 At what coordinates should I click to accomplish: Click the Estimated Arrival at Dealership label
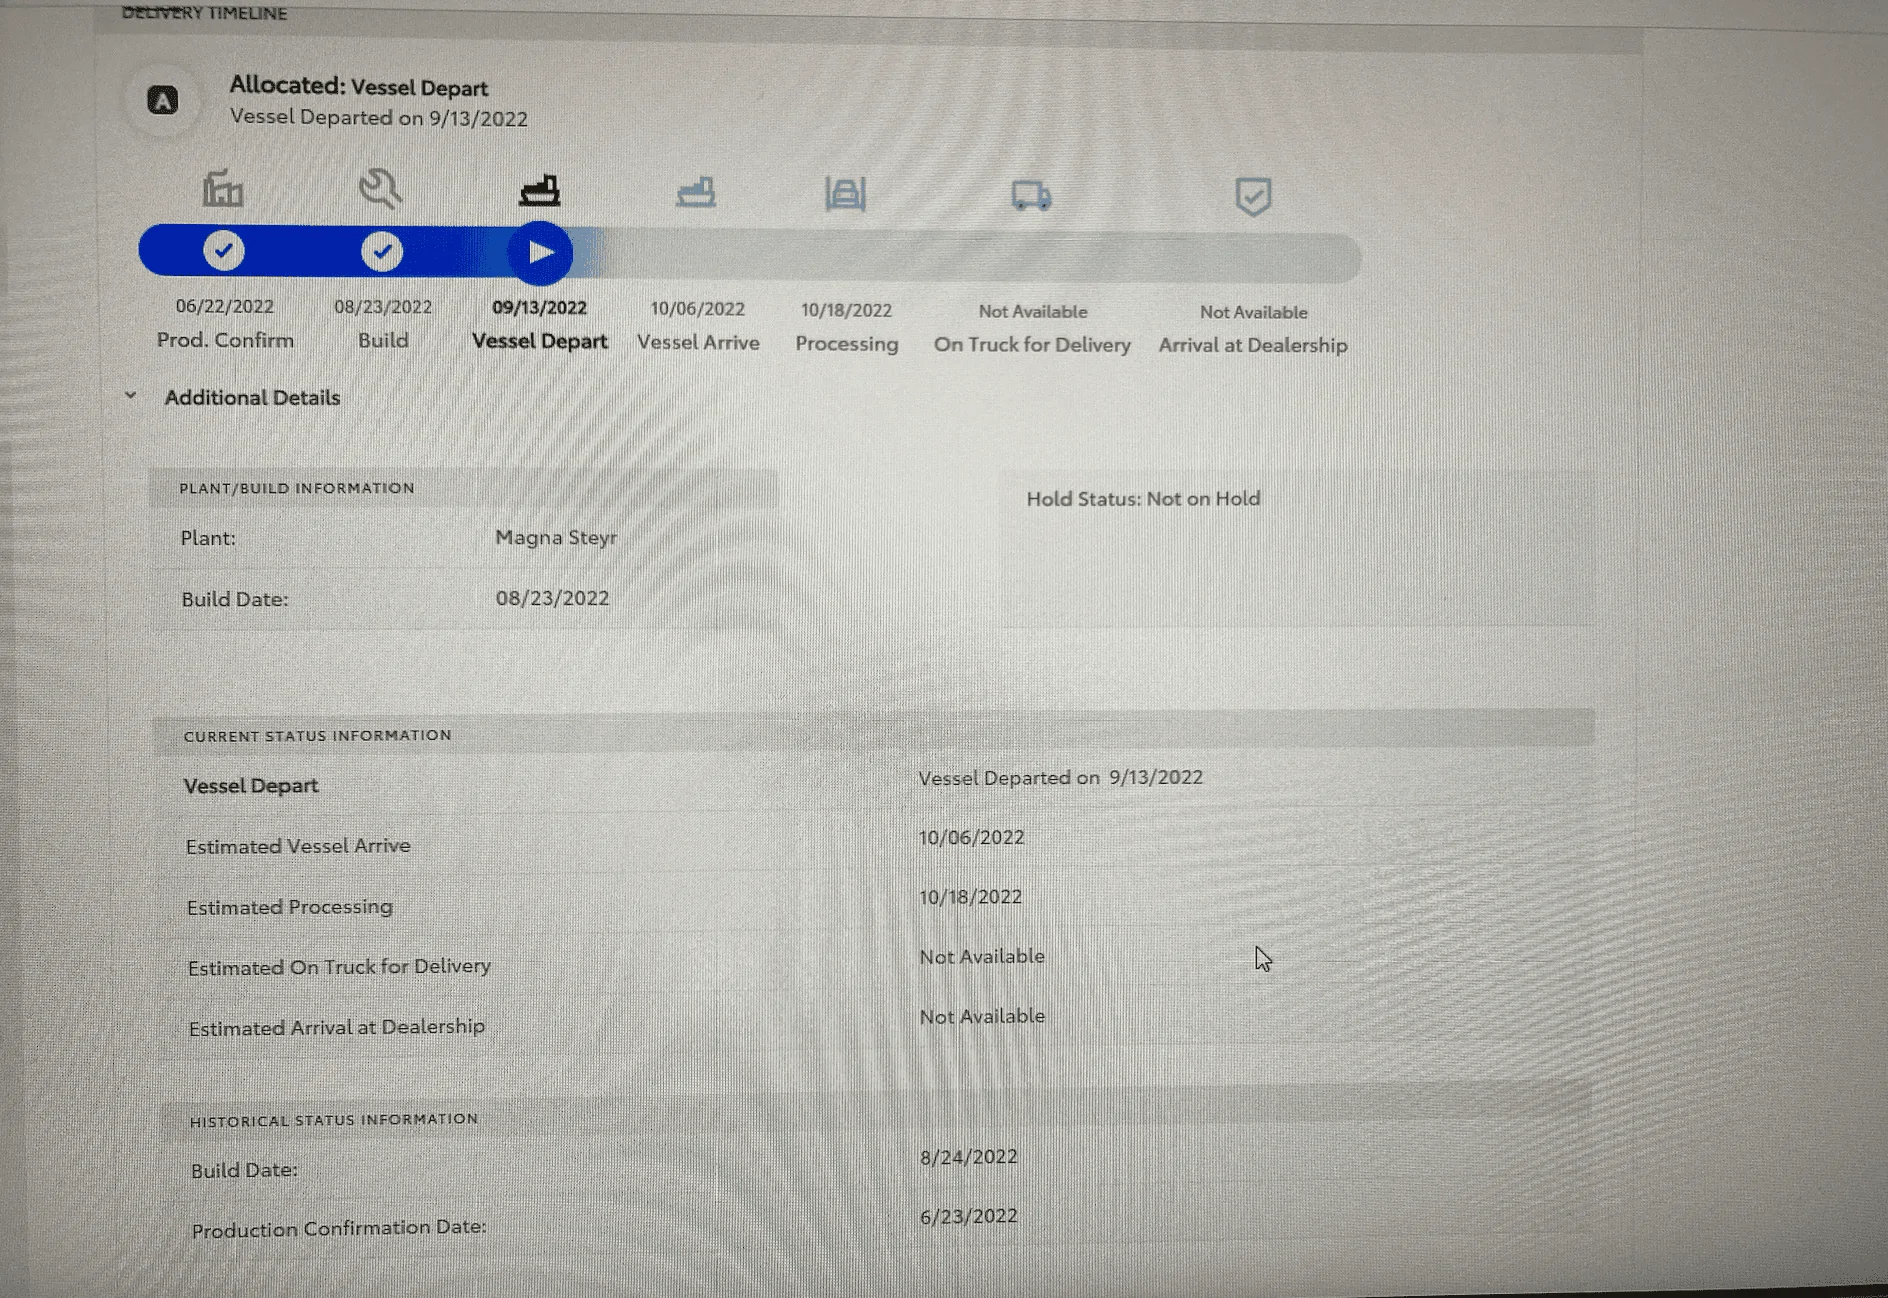pos(337,1028)
